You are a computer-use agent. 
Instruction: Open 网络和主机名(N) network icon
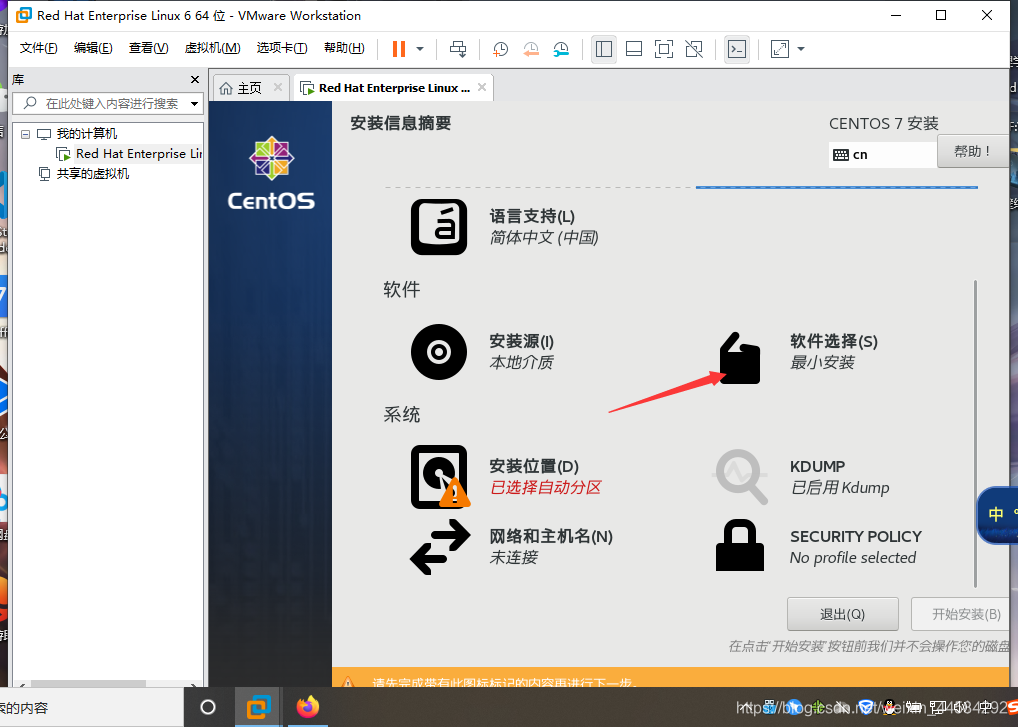point(440,547)
